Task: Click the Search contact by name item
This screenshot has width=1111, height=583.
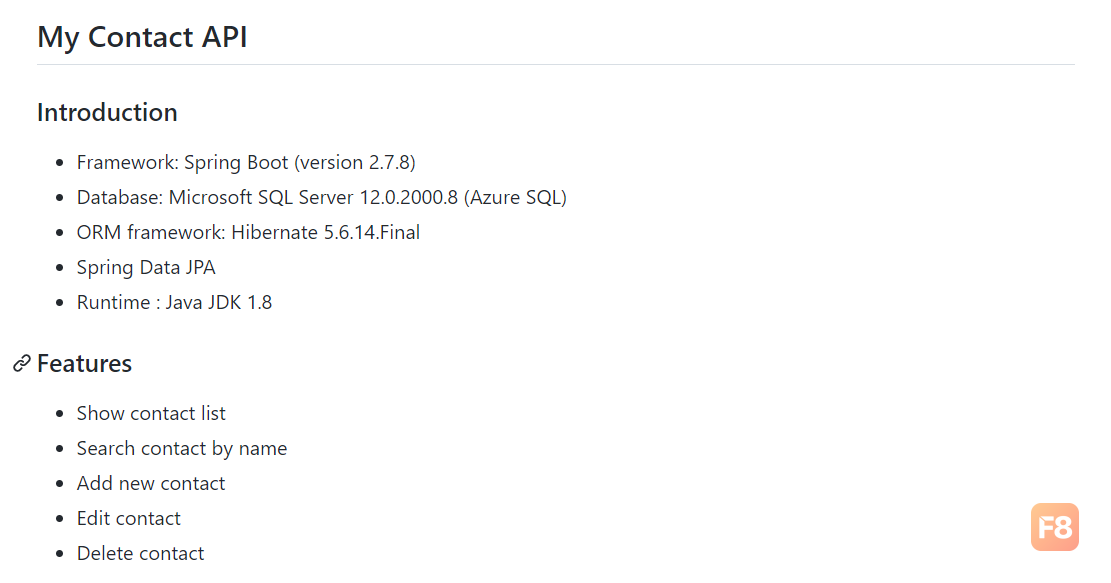Action: (x=182, y=448)
